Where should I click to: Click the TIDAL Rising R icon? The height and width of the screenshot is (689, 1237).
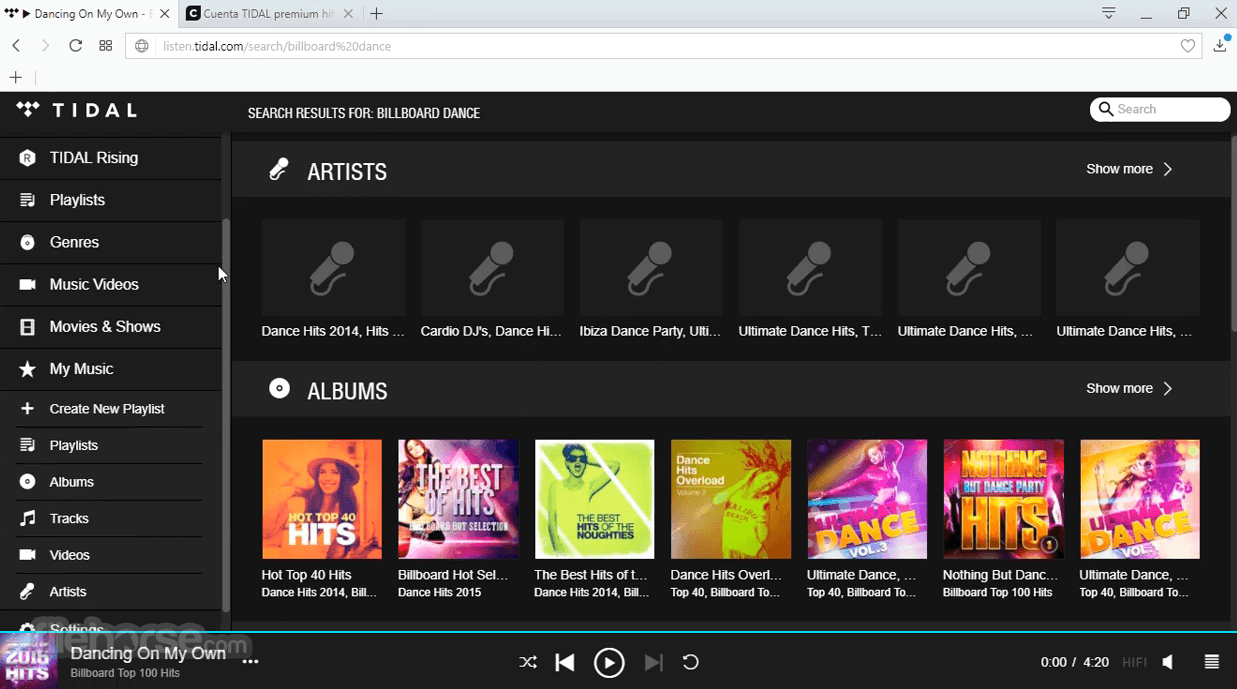27,158
